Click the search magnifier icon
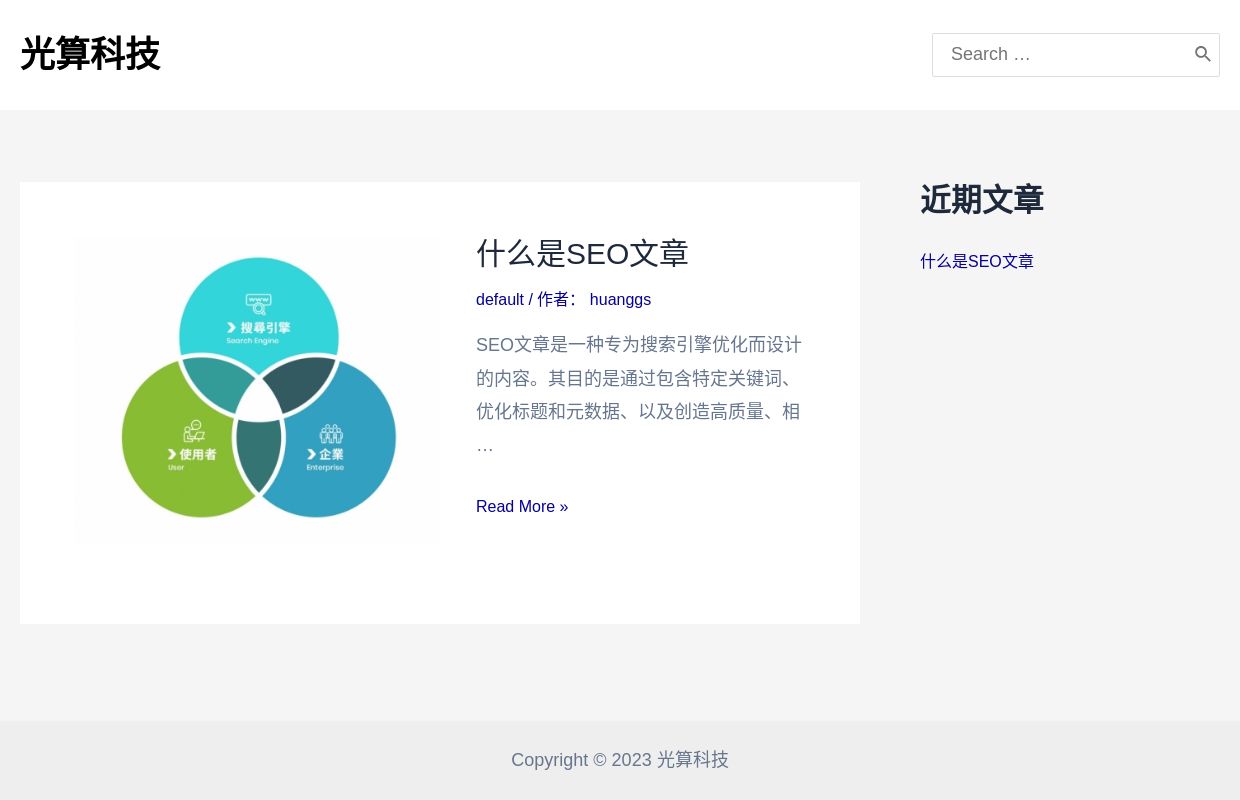Image resolution: width=1240 pixels, height=800 pixels. [1203, 54]
